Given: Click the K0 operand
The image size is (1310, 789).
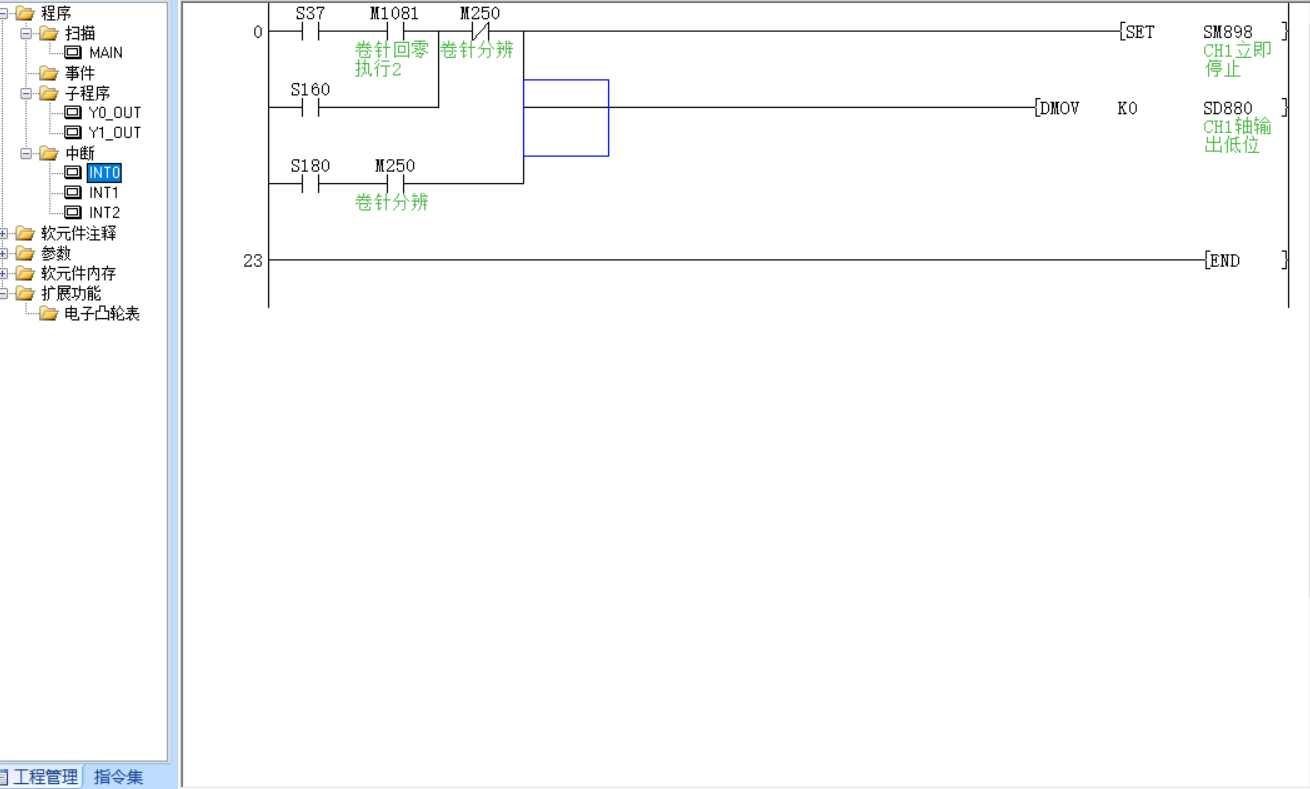Looking at the screenshot, I should point(1127,108).
